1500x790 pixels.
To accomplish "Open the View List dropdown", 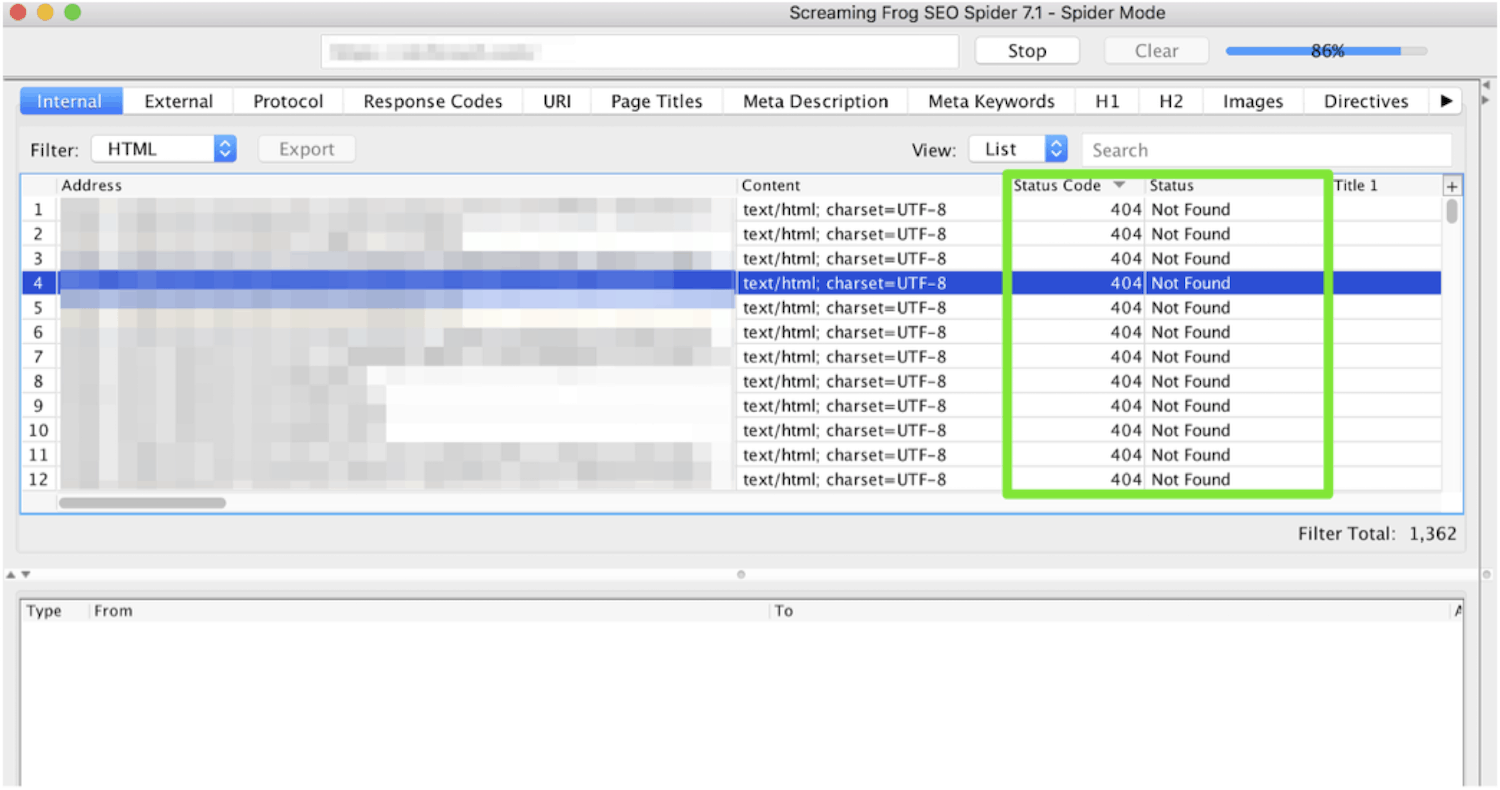I will [1018, 149].
